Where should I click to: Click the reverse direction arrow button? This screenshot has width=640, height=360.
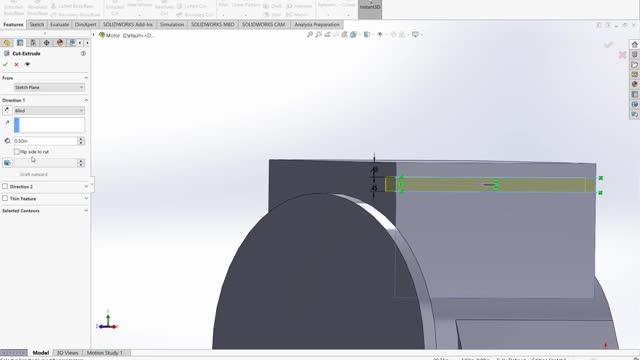tap(7, 111)
